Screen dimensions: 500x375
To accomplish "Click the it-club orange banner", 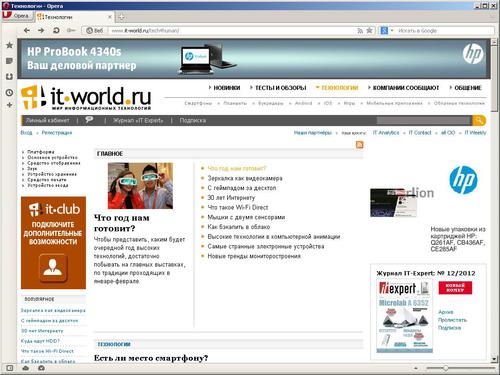I will (53, 243).
